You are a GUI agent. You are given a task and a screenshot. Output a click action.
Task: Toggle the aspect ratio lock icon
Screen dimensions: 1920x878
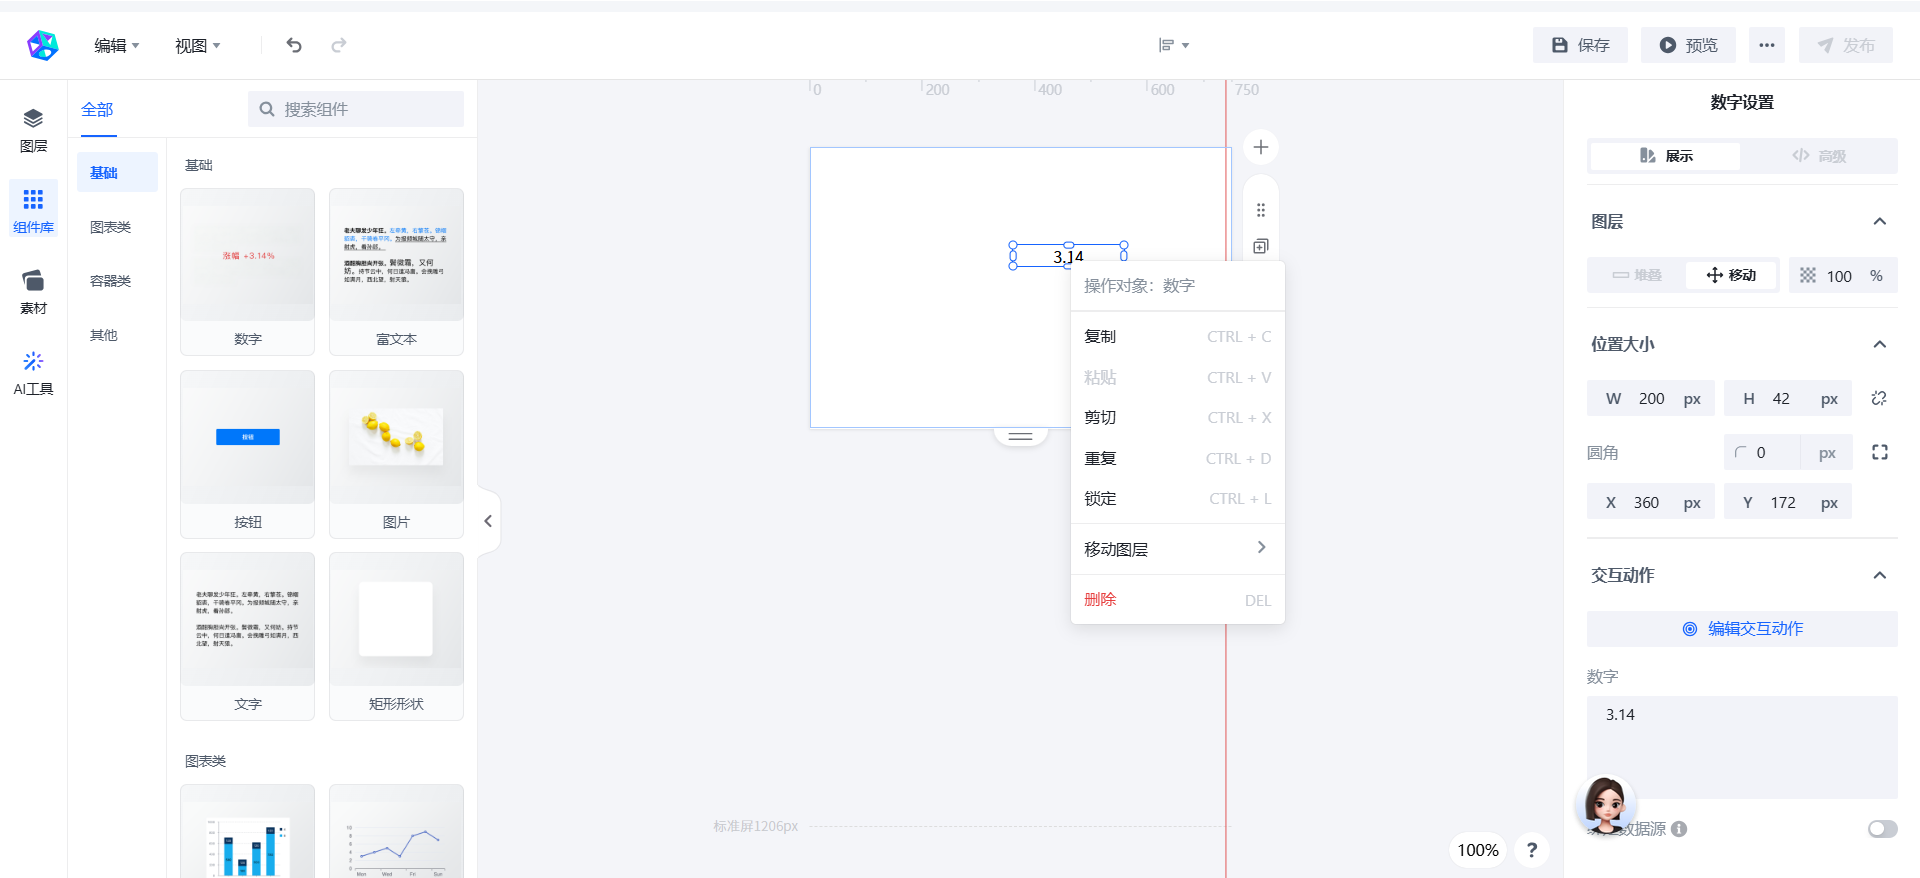click(1879, 398)
